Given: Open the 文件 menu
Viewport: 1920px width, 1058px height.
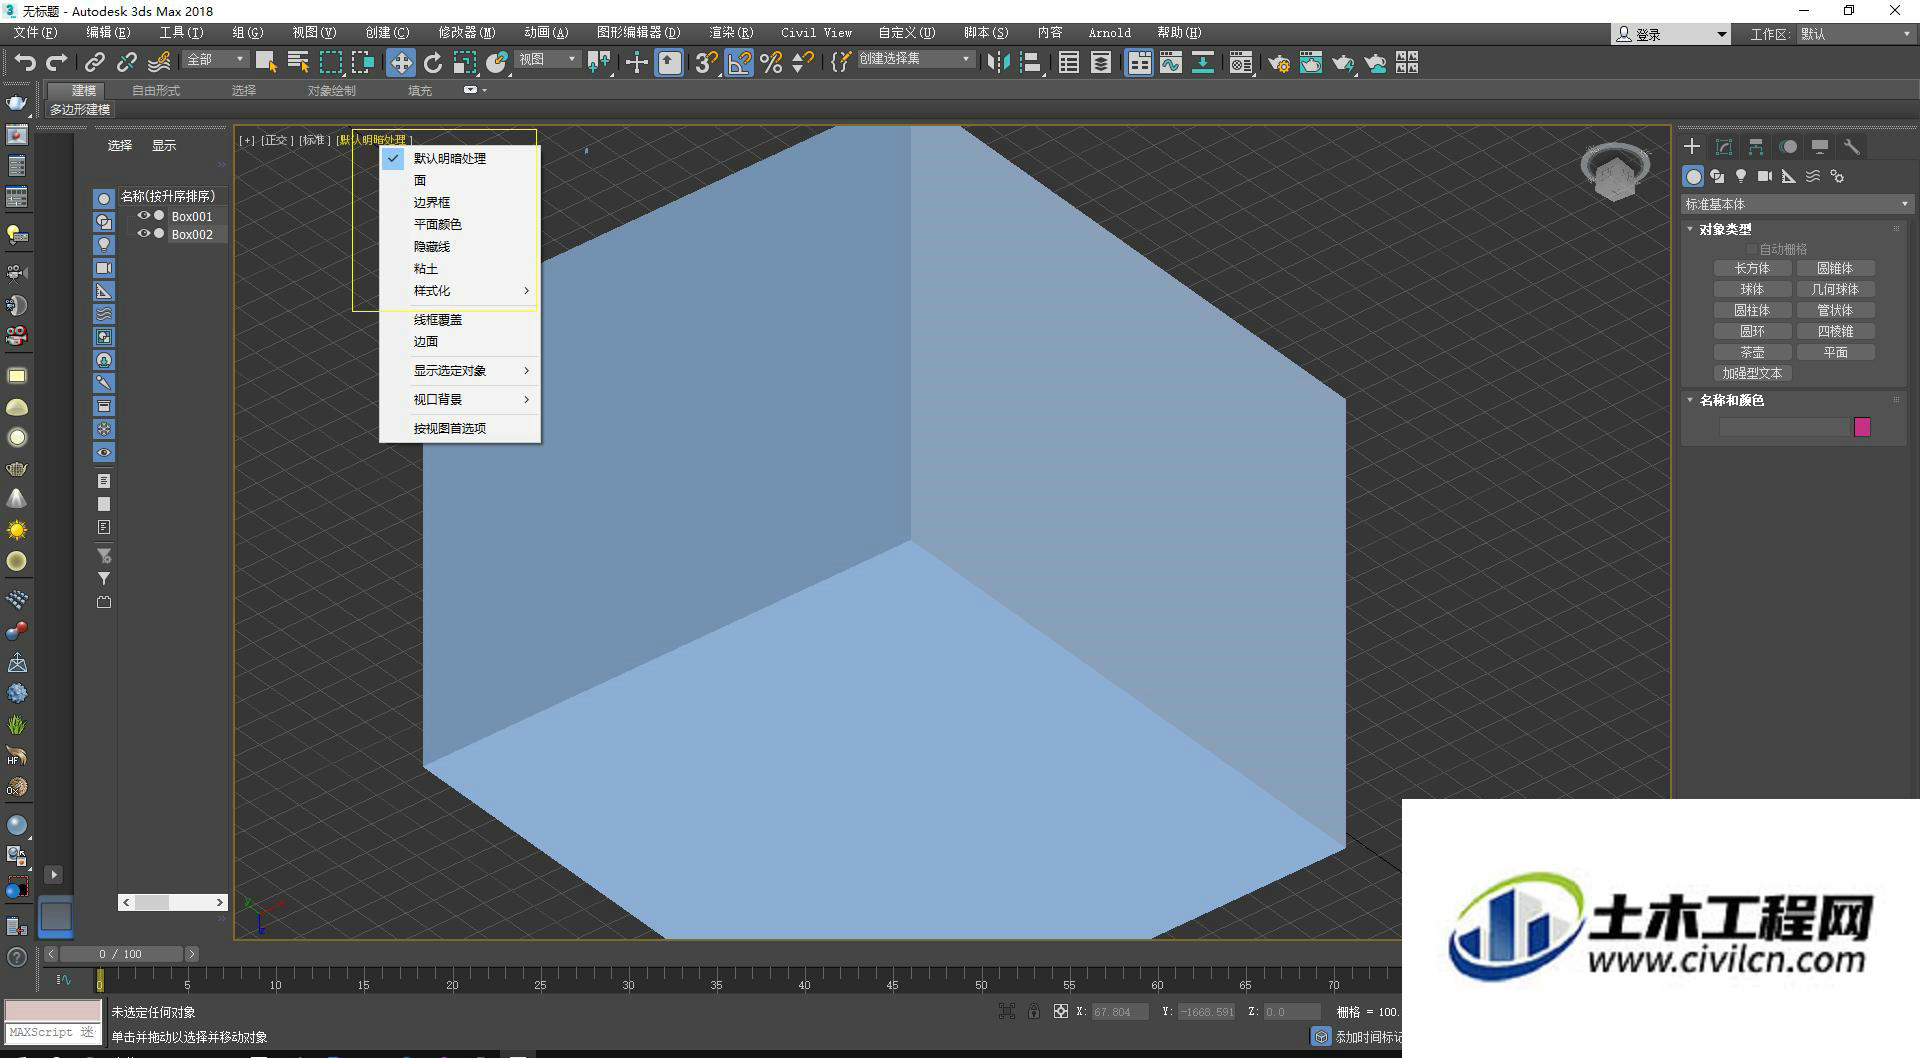Looking at the screenshot, I should pos(35,33).
